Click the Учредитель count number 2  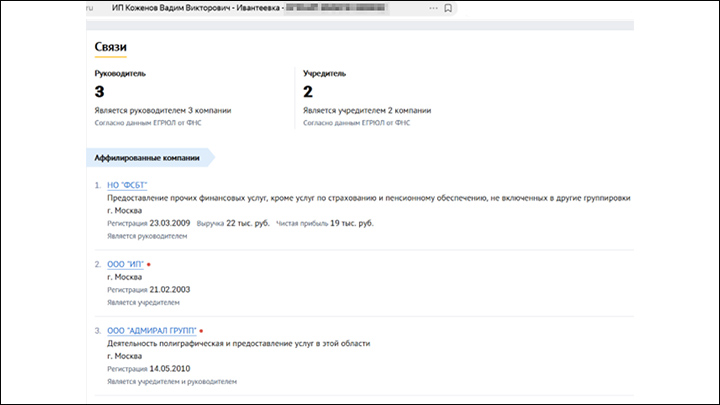[x=308, y=92]
